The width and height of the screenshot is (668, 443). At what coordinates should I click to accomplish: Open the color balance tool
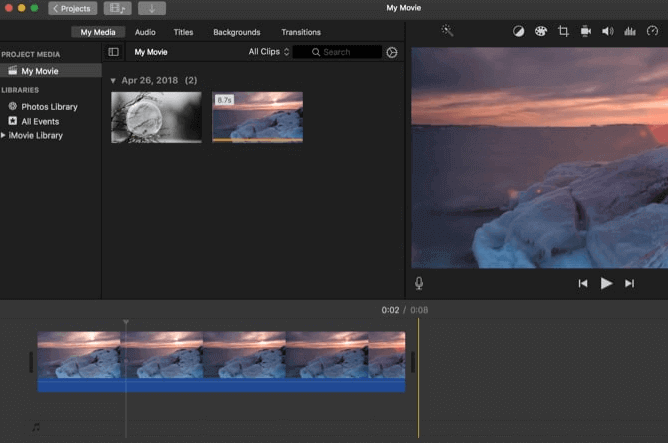(x=518, y=31)
